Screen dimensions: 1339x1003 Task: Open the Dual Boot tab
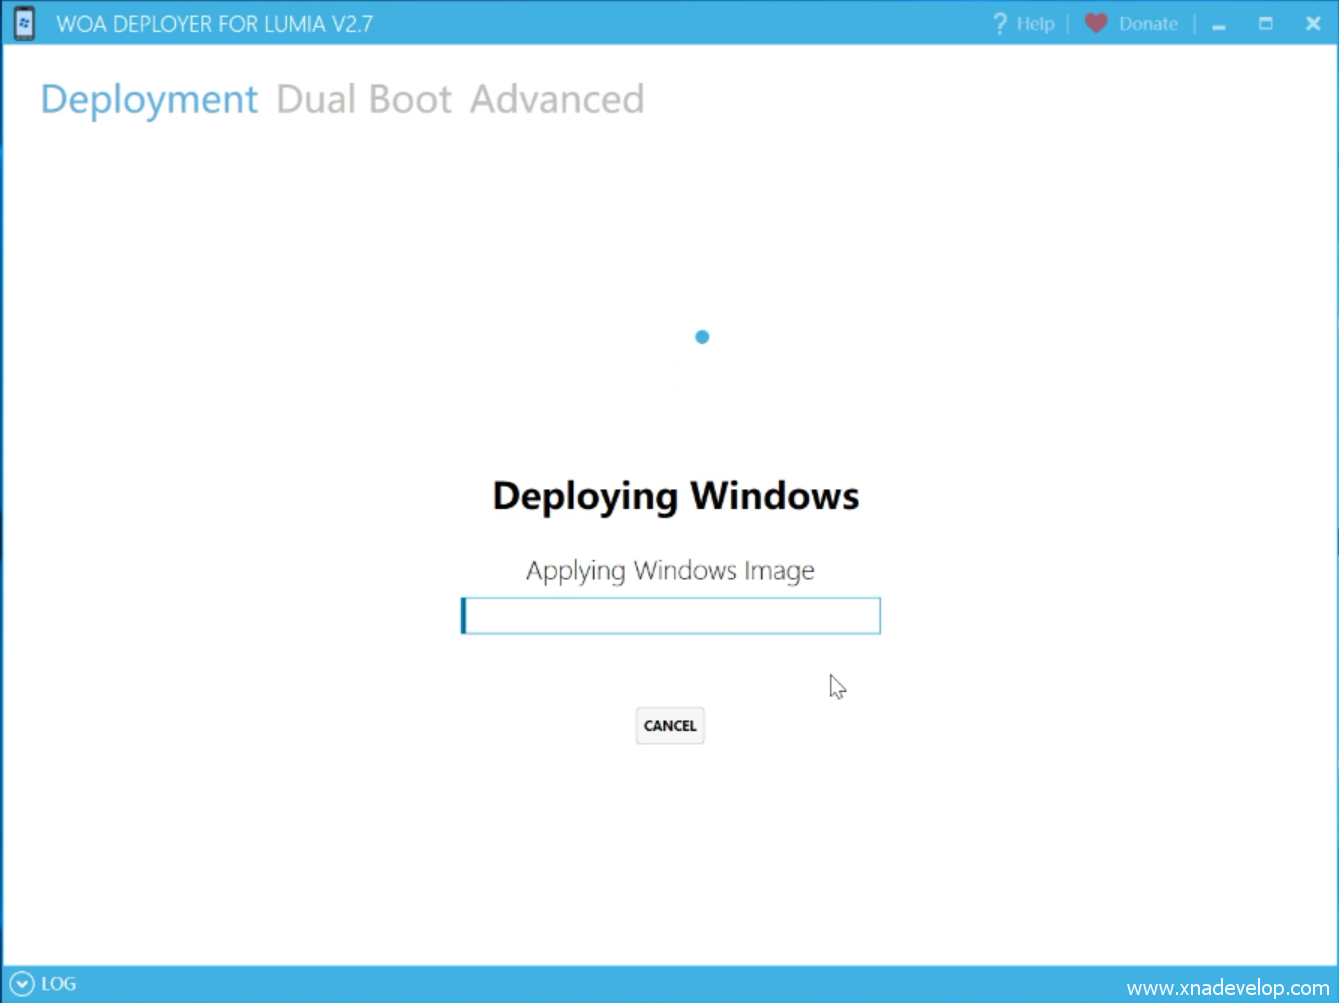(x=364, y=99)
